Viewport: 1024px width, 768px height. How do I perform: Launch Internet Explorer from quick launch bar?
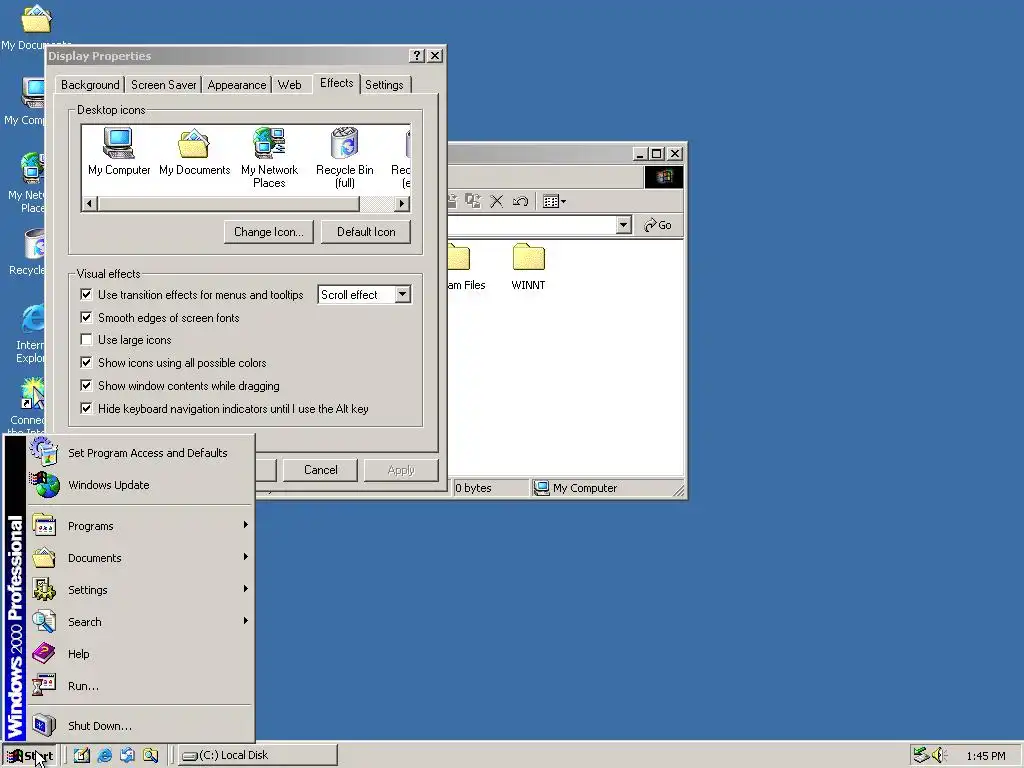[104, 755]
